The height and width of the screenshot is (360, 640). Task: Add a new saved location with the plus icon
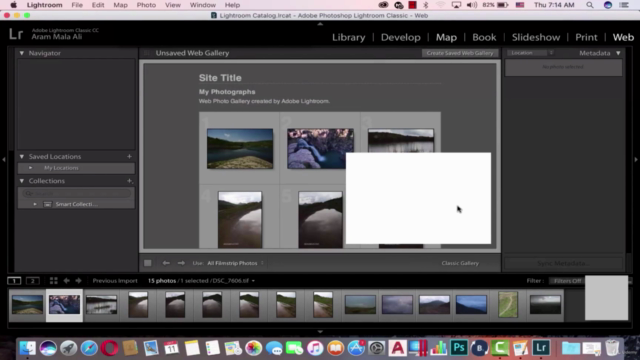(129, 156)
